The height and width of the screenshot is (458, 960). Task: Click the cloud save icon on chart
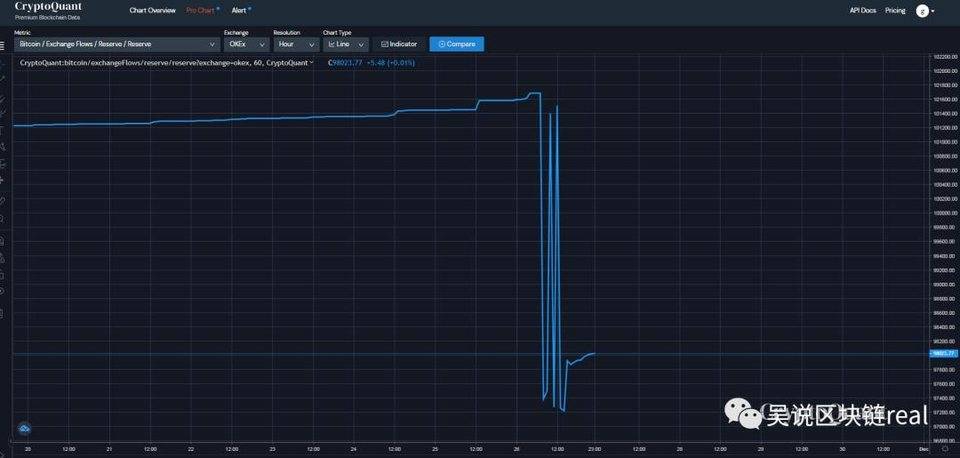pyautogui.click(x=24, y=429)
